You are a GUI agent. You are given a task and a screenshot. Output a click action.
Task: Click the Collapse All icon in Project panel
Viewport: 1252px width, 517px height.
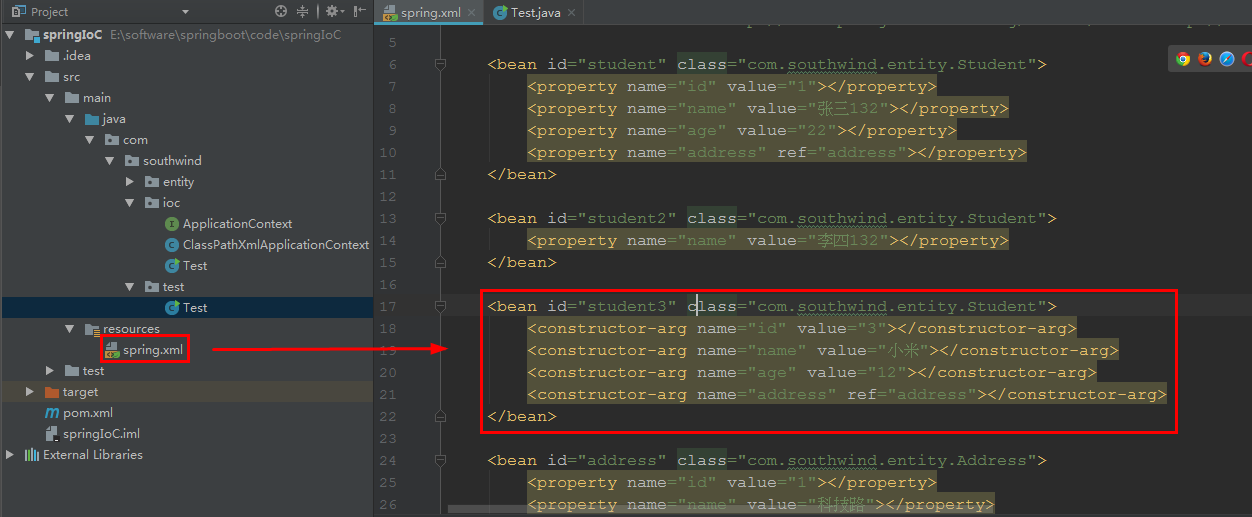click(302, 12)
